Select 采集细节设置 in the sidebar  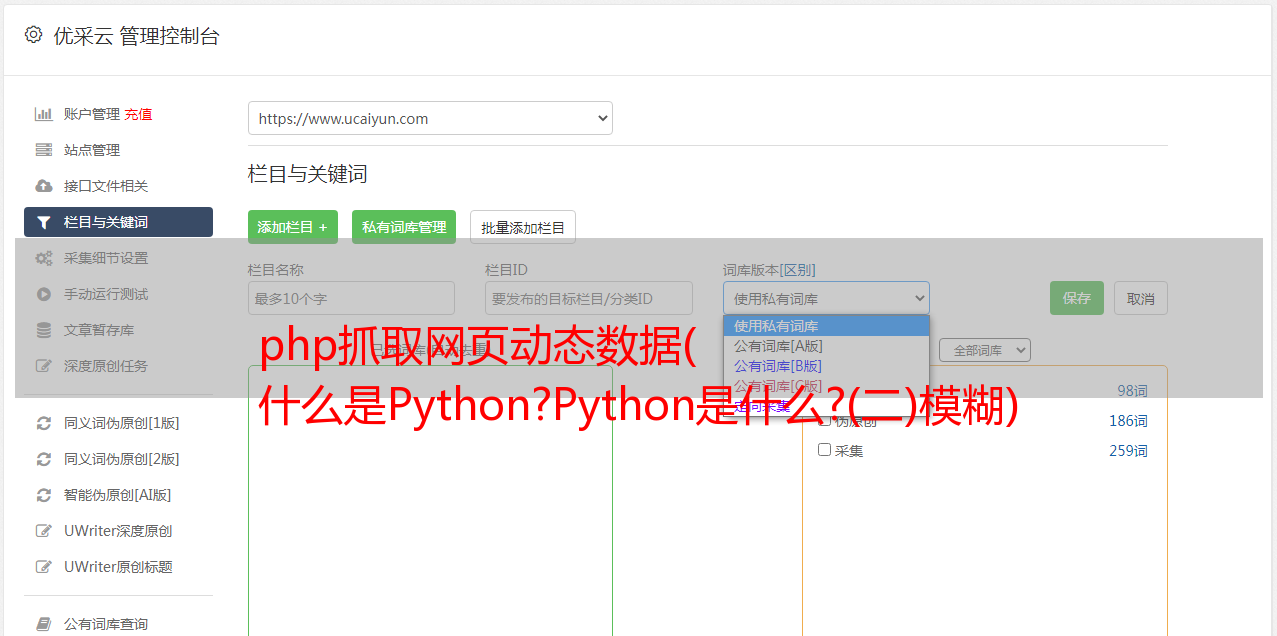[106, 258]
